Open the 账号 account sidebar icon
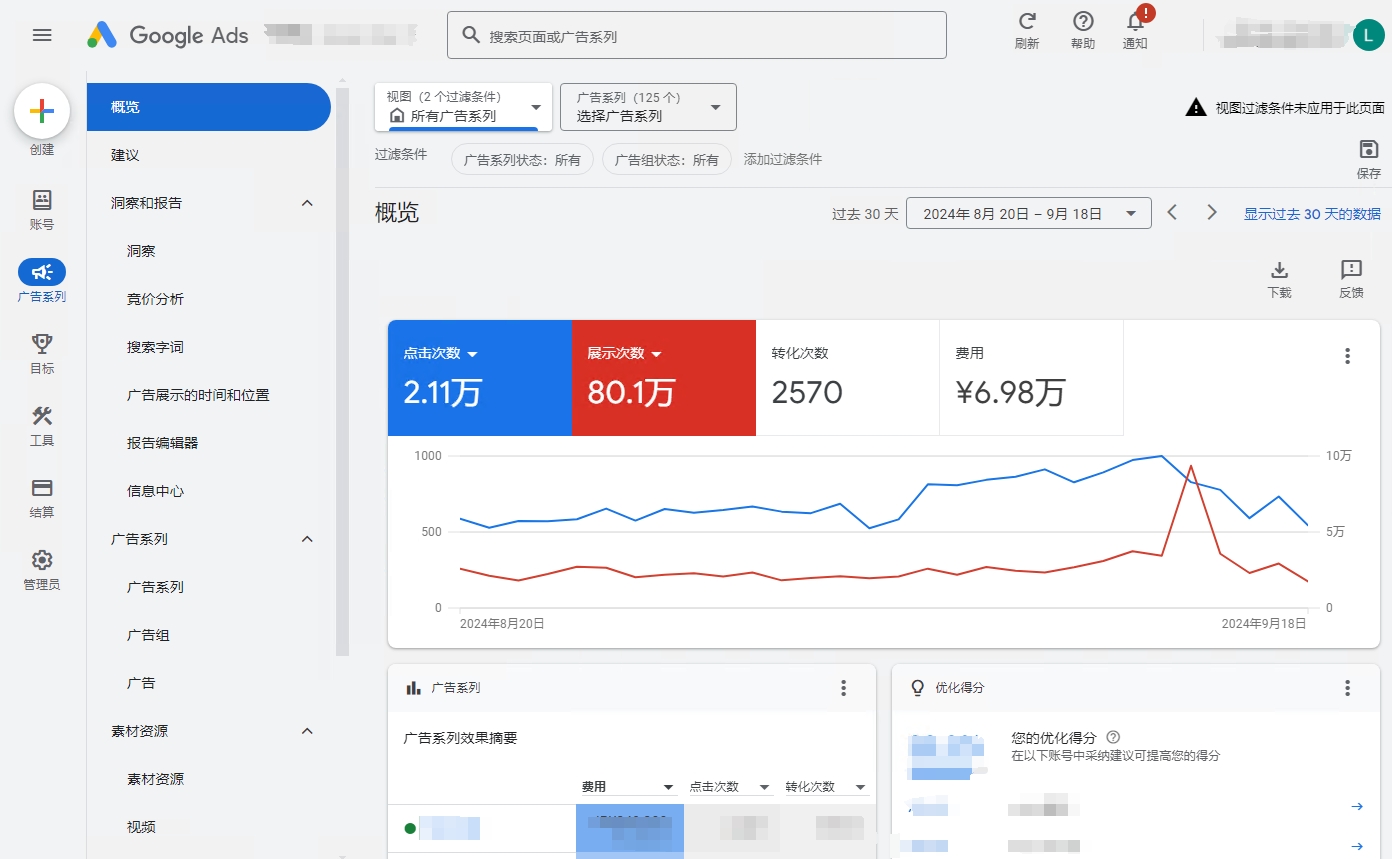Screen dimensions: 1392x859 tap(42, 199)
